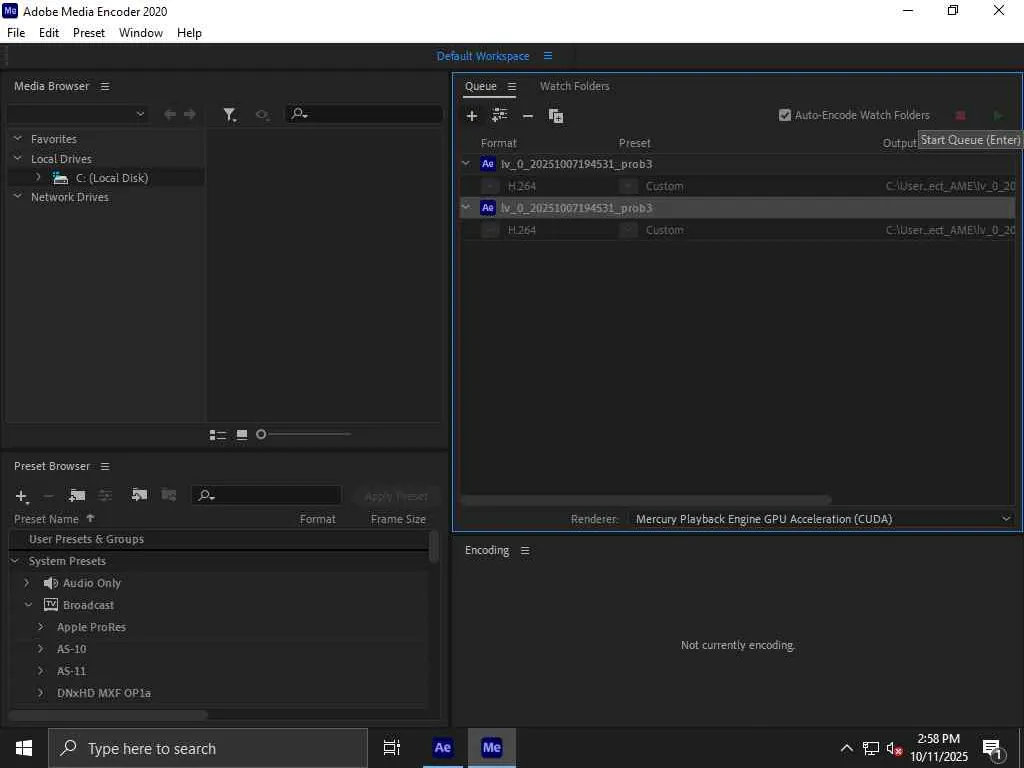Viewport: 1024px width, 768px height.
Task: Collapse the Broadcast preset group
Action: point(28,605)
